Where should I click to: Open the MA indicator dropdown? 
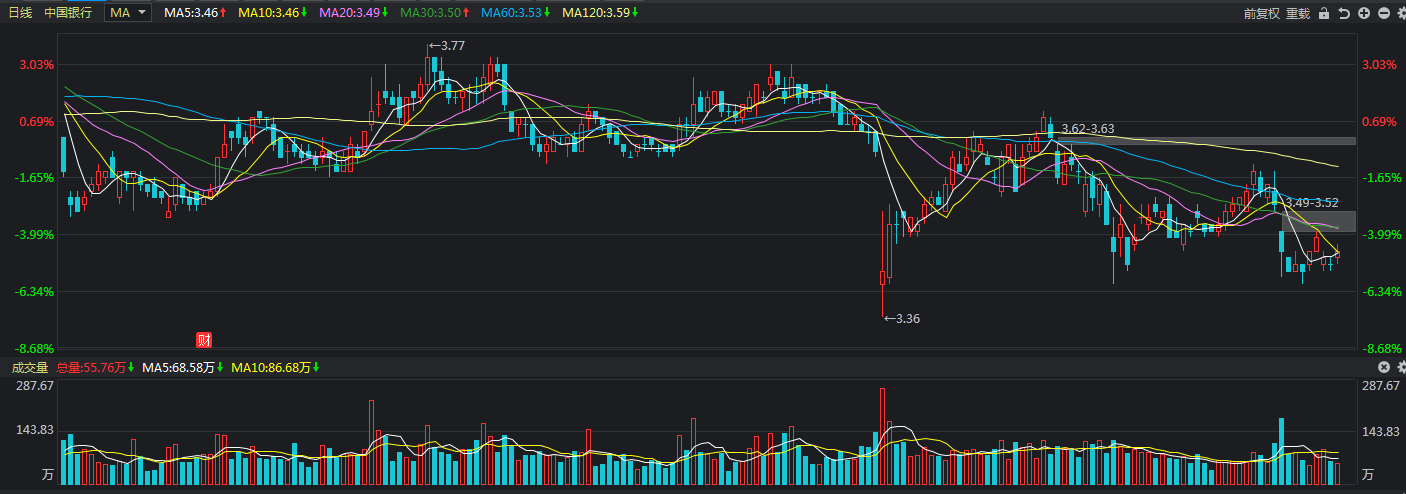(x=128, y=13)
